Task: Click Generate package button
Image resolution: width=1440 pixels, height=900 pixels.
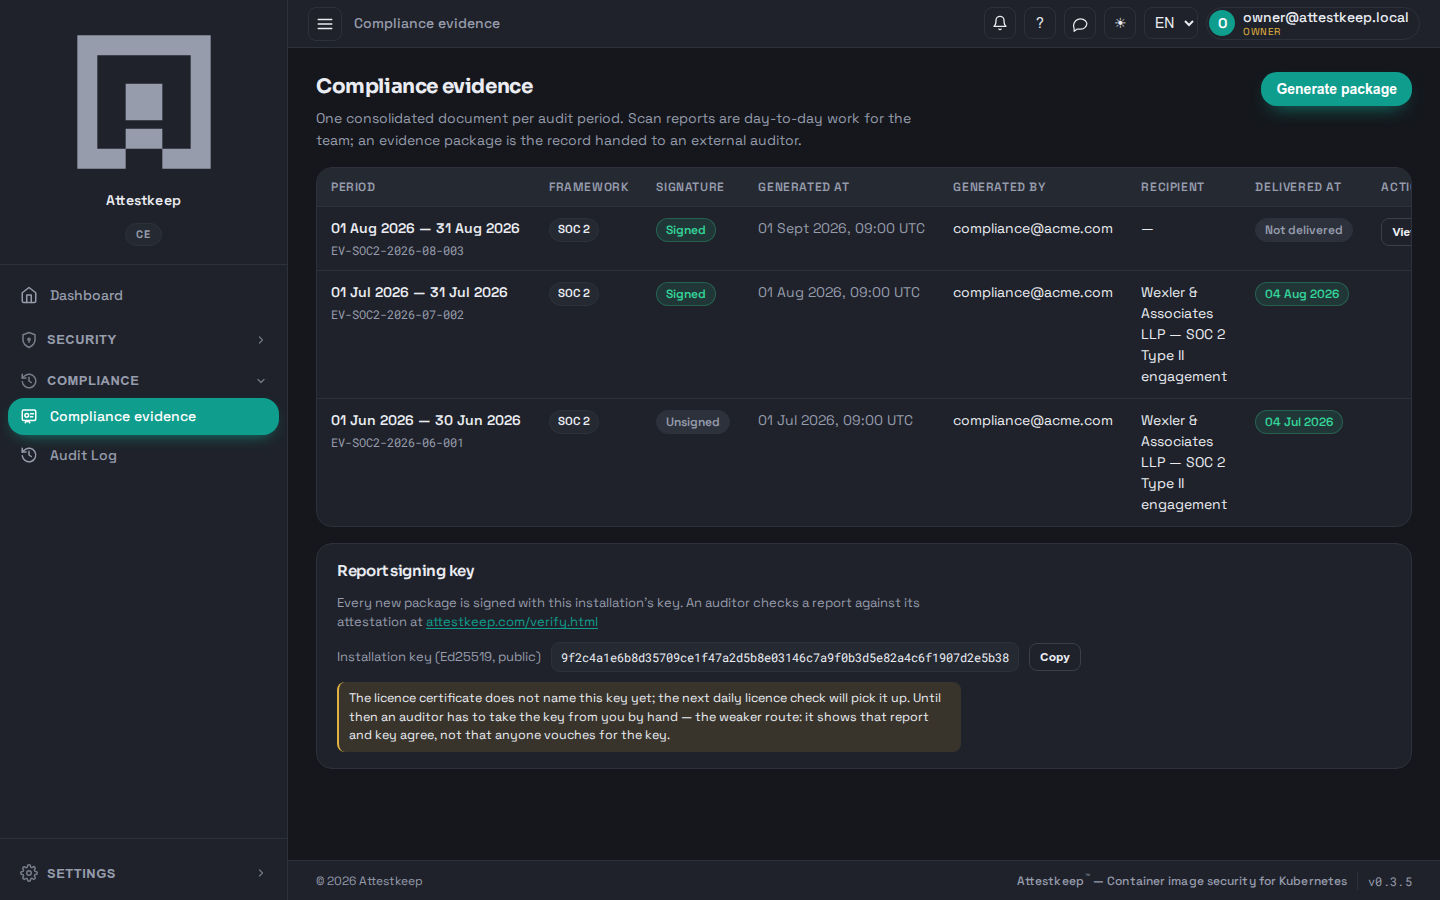Action: pyautogui.click(x=1336, y=89)
